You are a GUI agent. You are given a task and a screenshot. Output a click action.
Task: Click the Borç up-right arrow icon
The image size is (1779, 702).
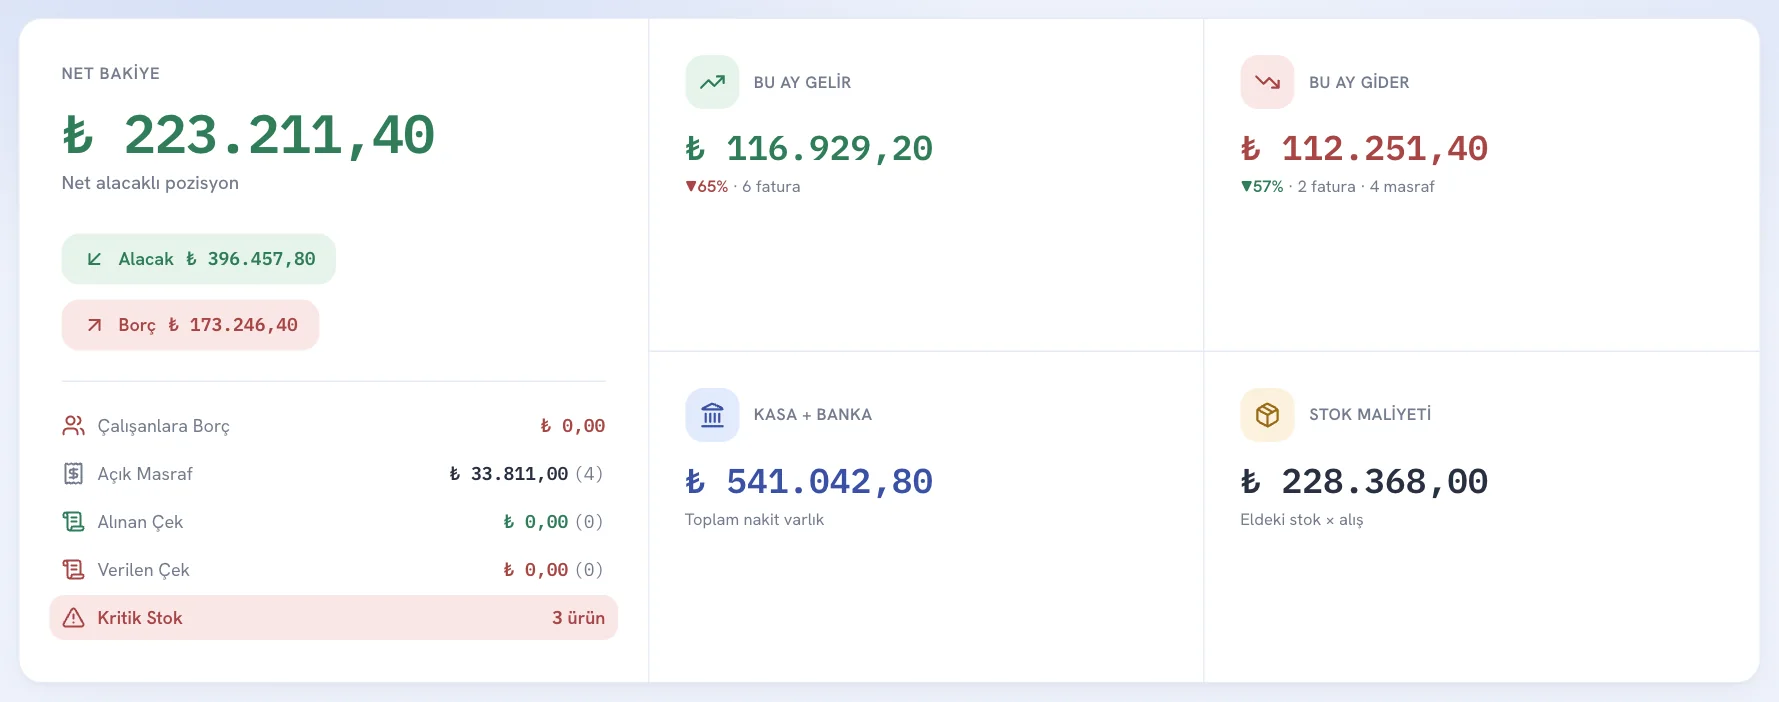(94, 325)
